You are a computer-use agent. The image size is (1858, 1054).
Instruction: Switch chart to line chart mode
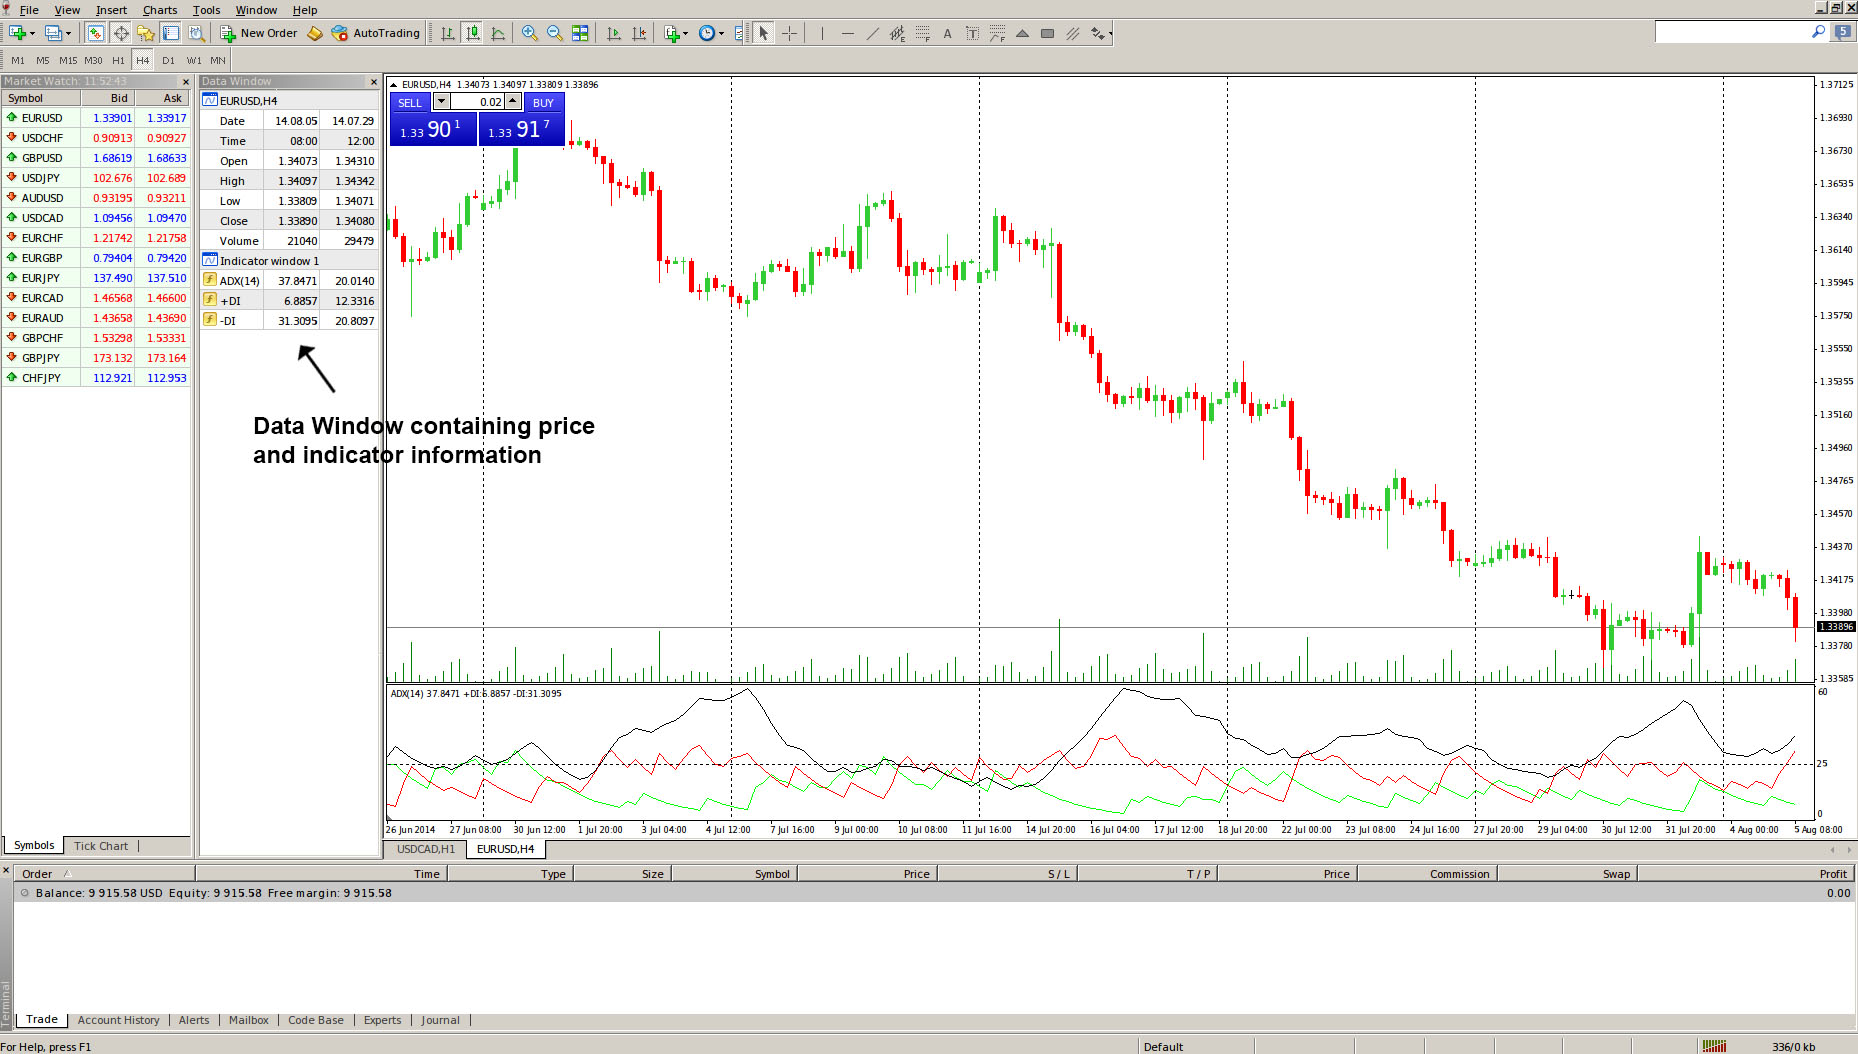(x=498, y=33)
